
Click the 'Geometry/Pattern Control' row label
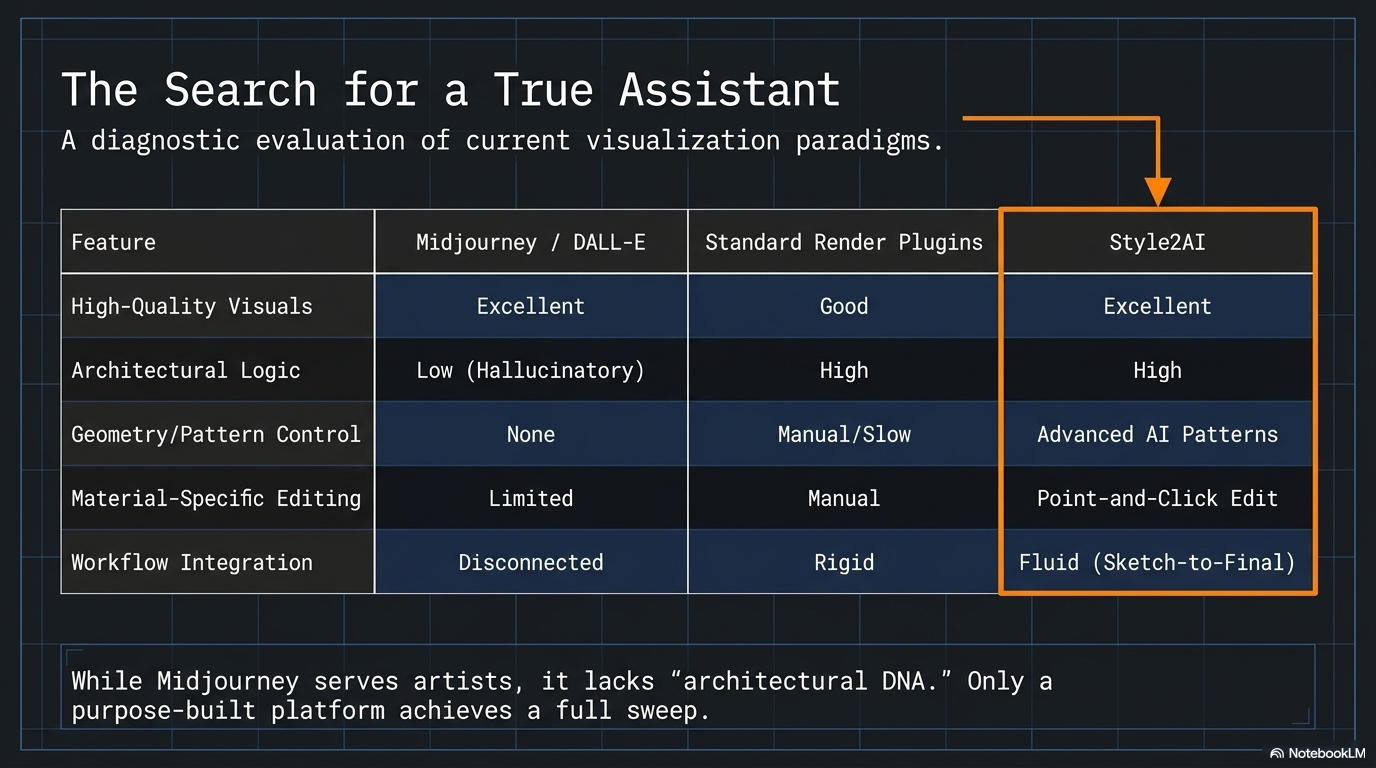[218, 434]
